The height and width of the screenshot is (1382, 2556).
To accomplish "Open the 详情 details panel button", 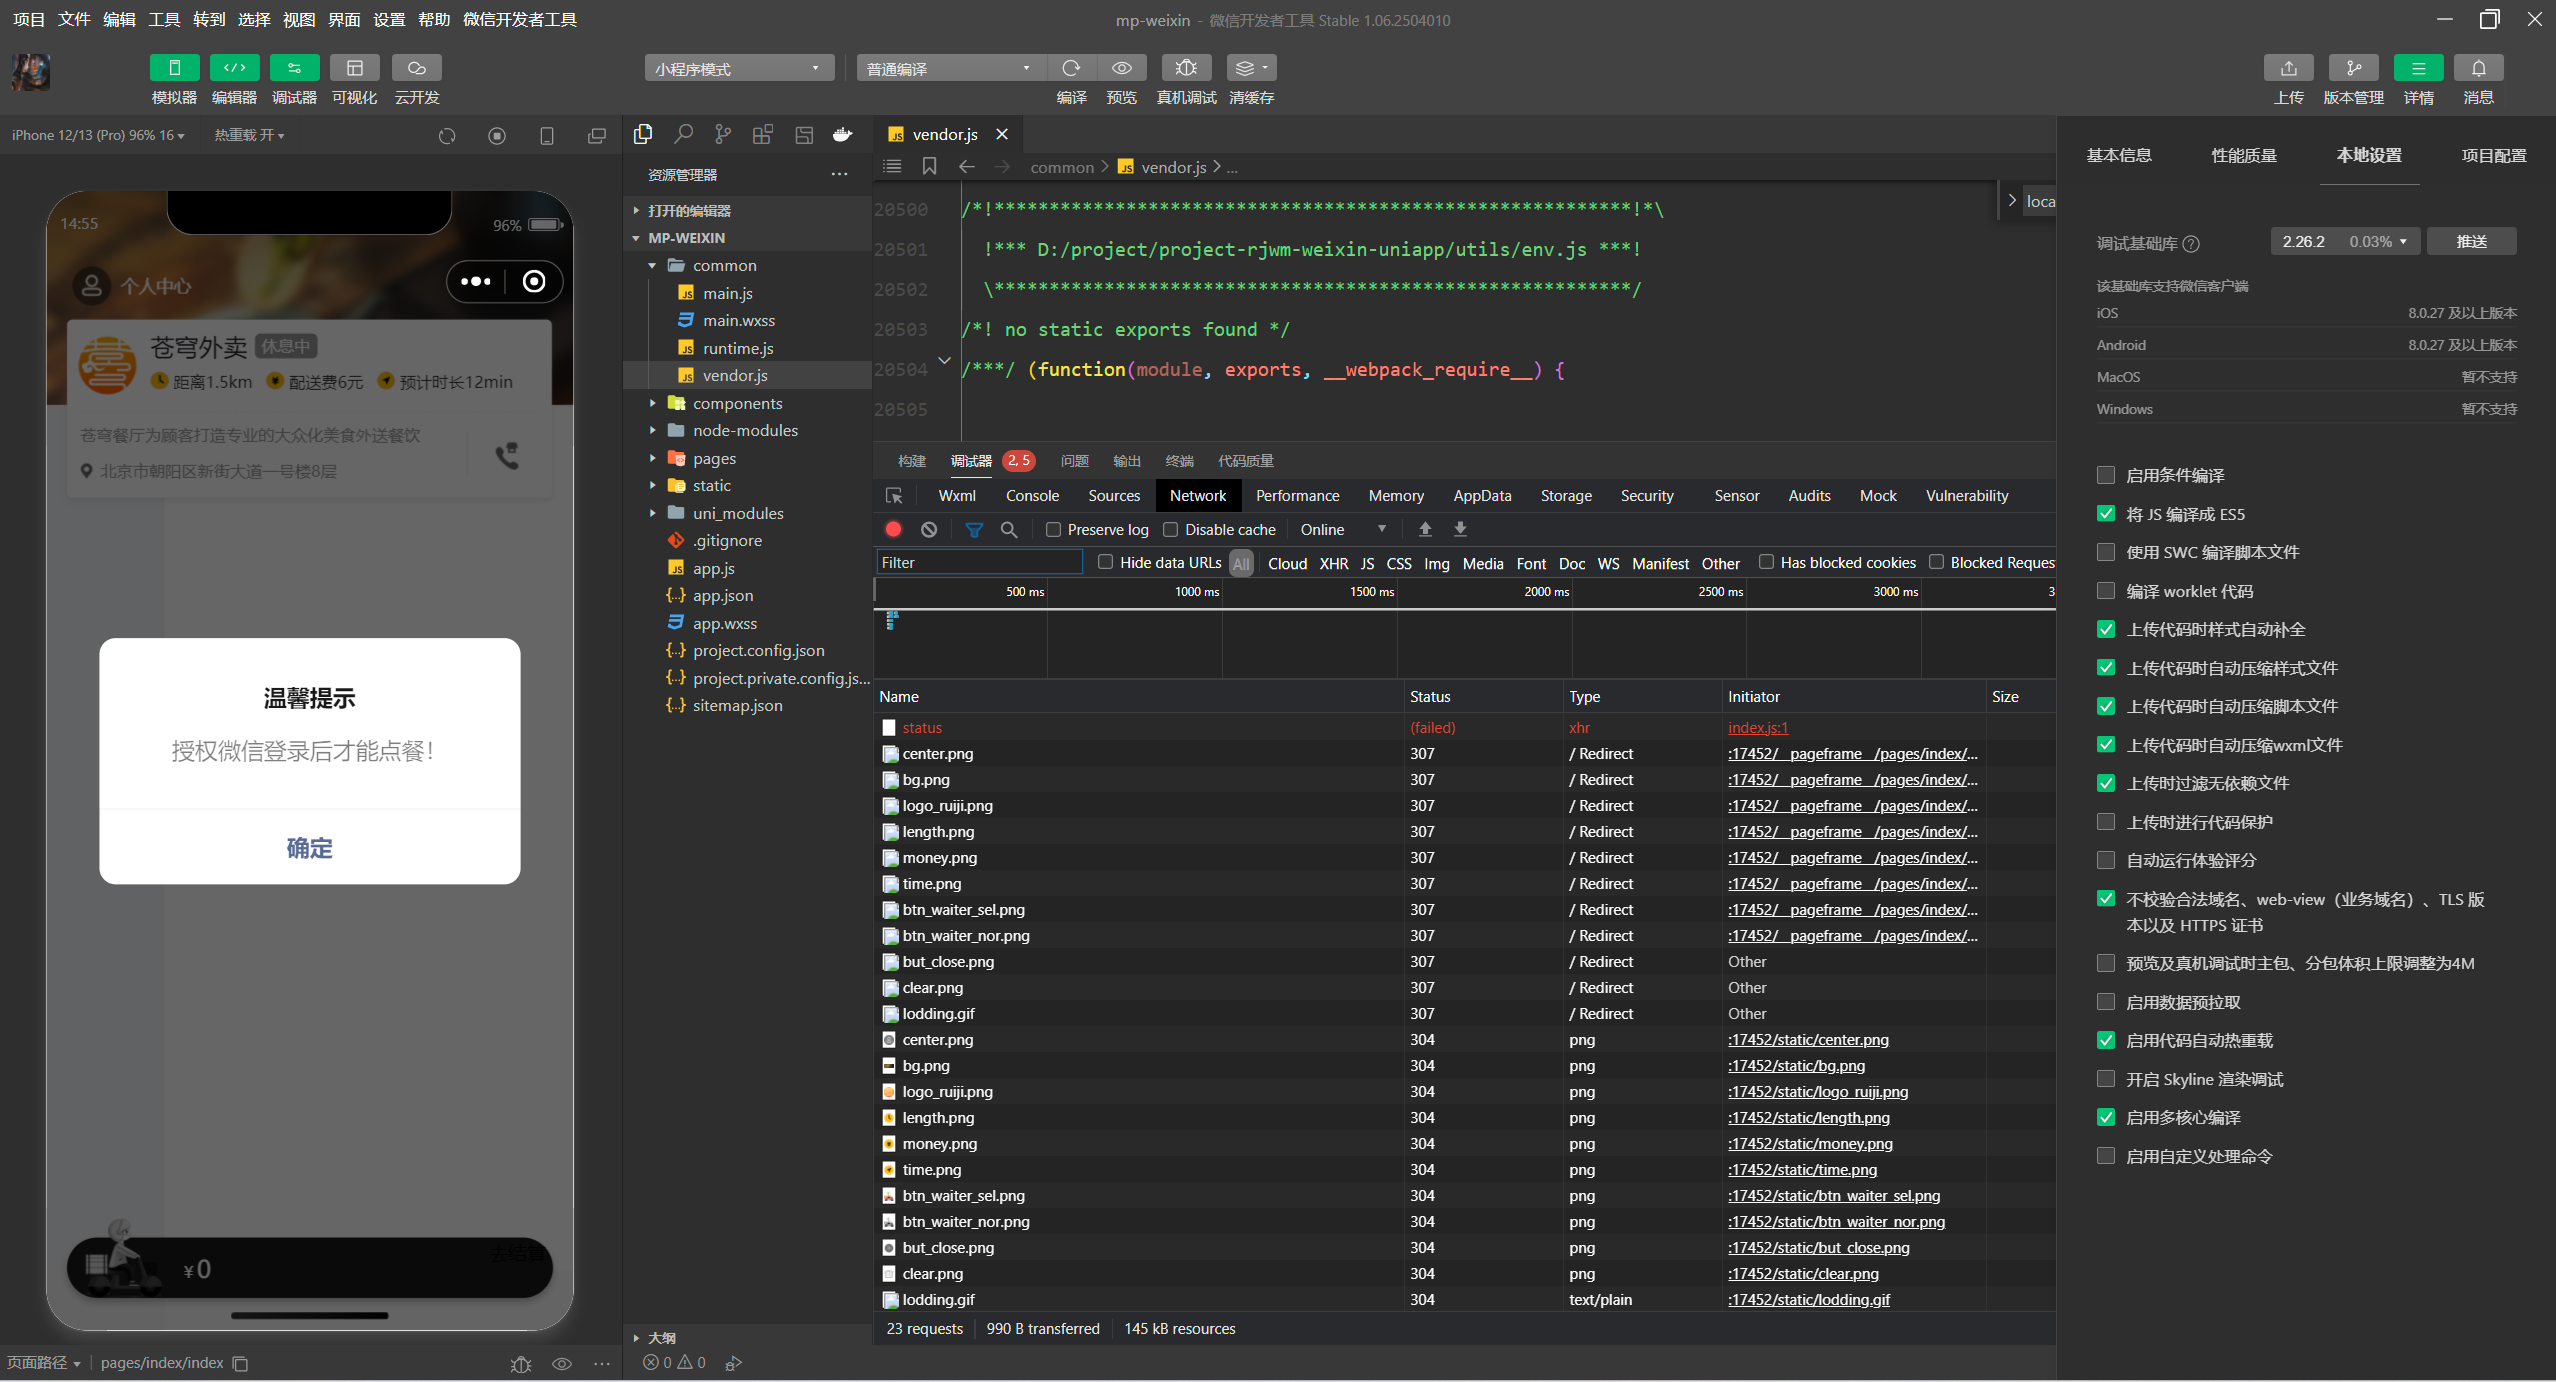I will (2418, 68).
